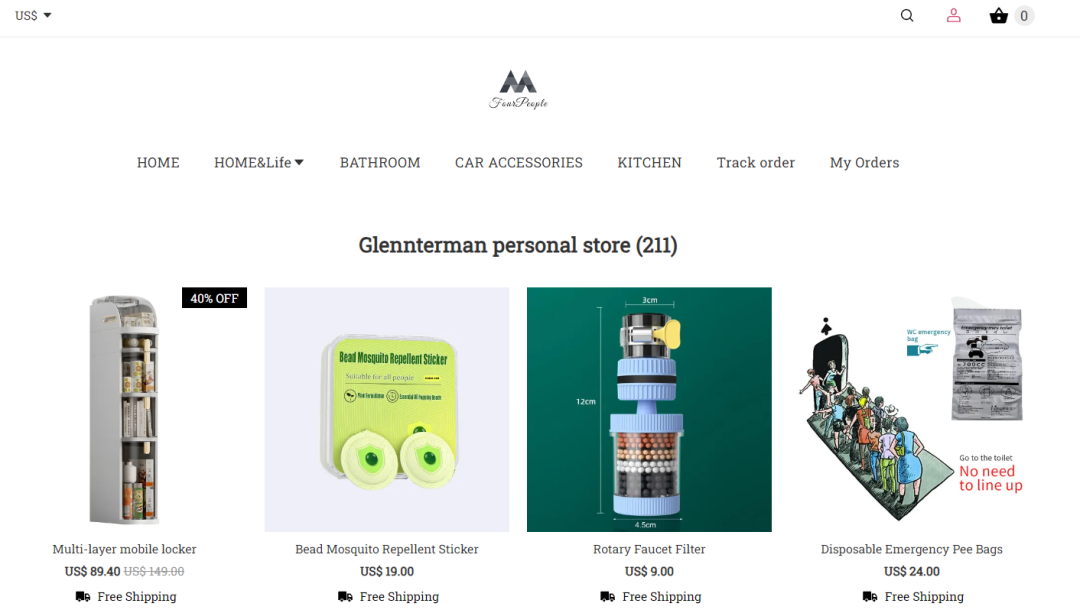Open the CAR ACCESSORIES category
This screenshot has height=613, width=1080.
[x=519, y=163]
